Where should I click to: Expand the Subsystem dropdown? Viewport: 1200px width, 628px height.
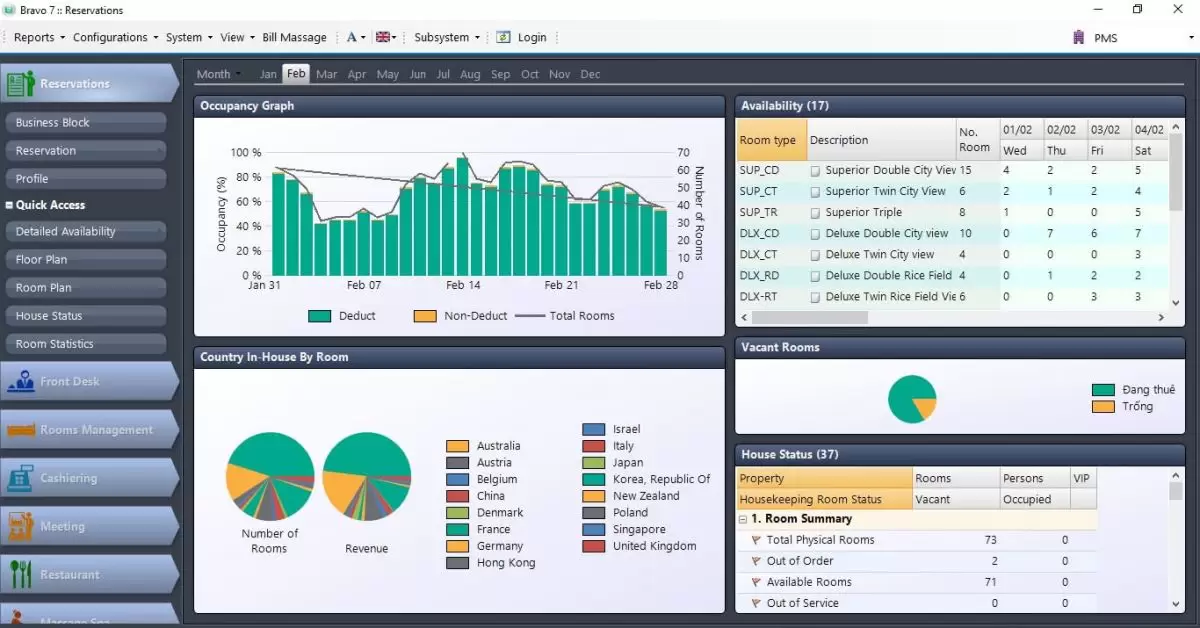[x=447, y=37]
